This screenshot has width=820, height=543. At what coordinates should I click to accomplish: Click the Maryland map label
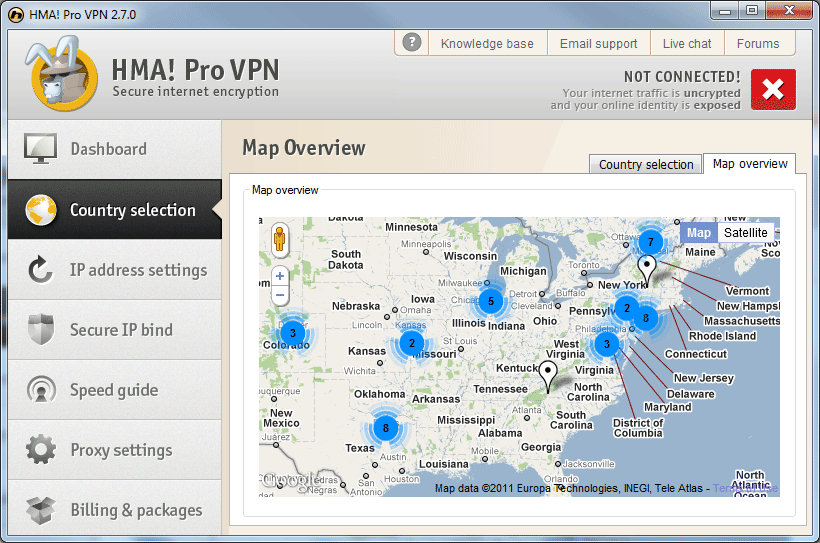pyautogui.click(x=668, y=407)
